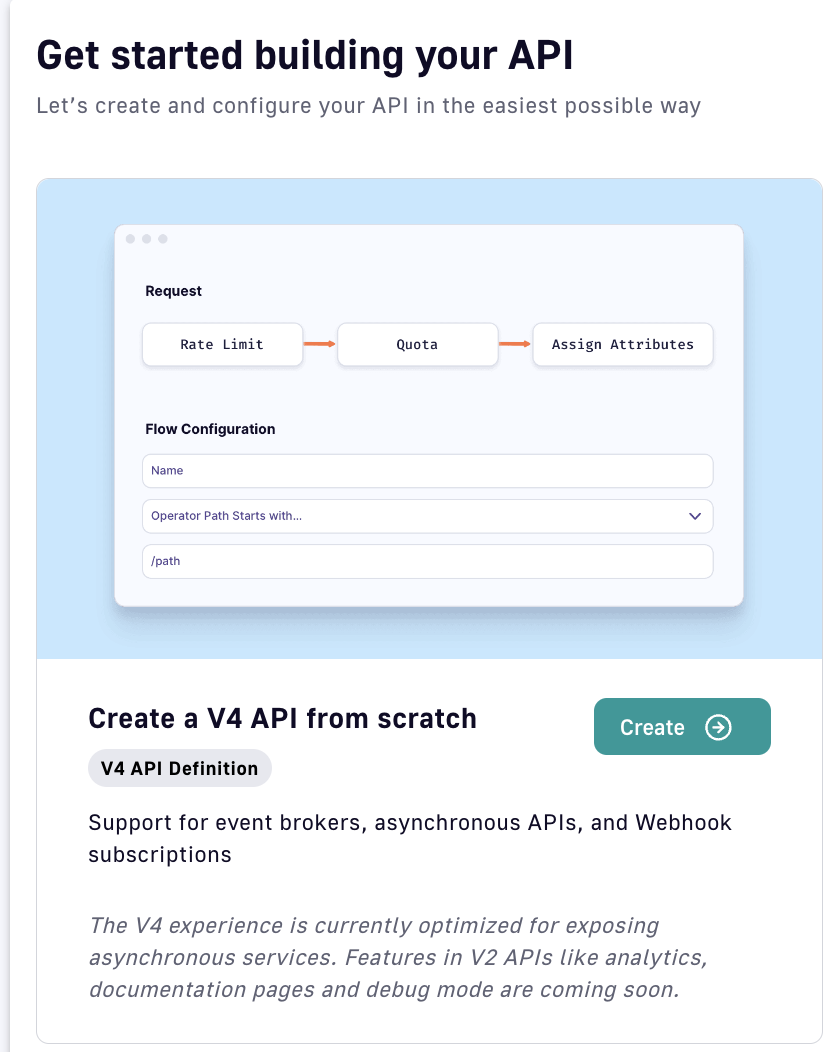Select the Operator Path Starts with text
Viewport: 832px width, 1052px height.
pos(226,516)
